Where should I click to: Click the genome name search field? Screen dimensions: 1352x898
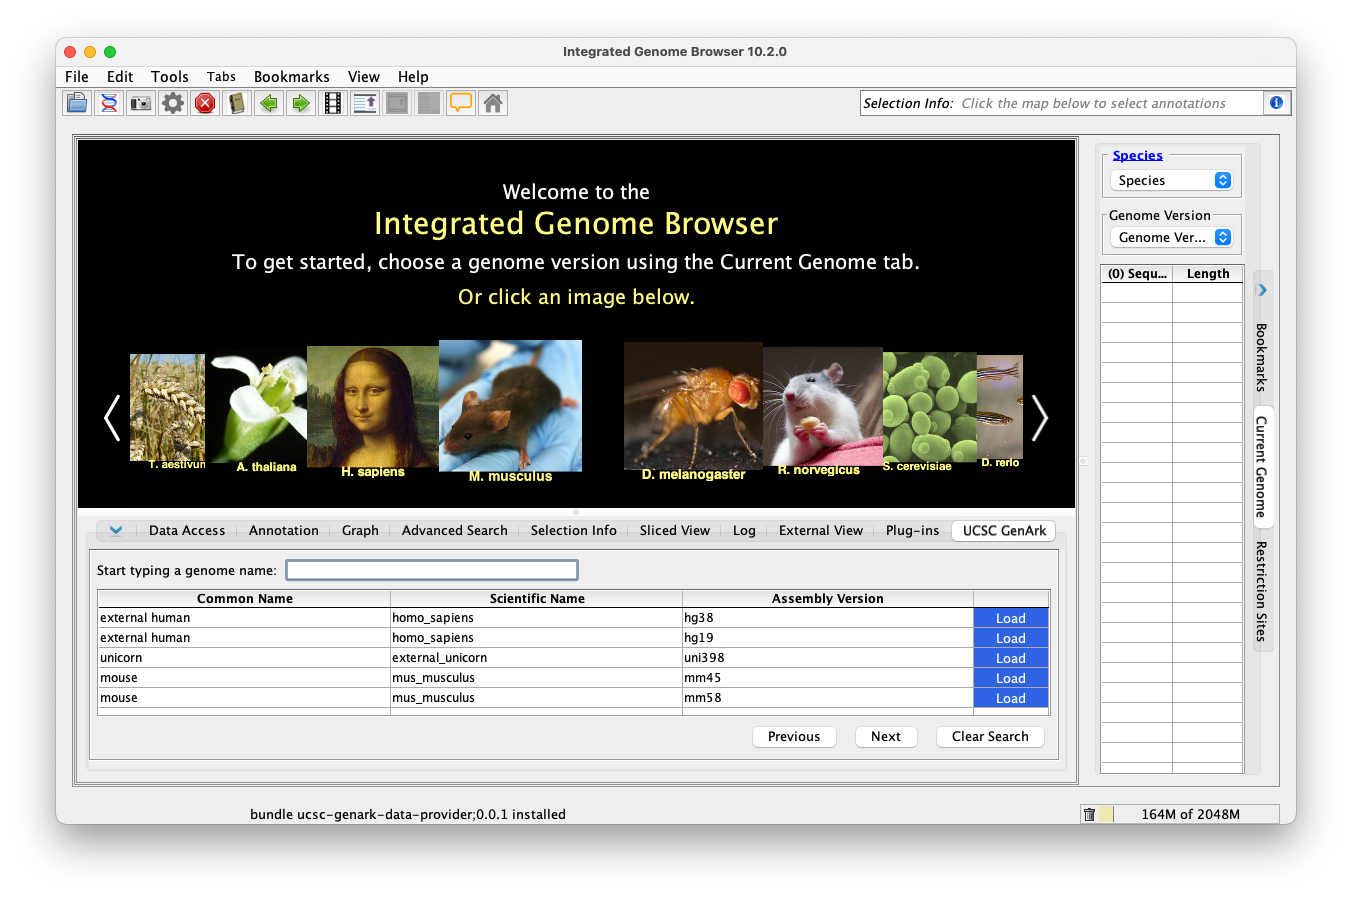point(432,571)
